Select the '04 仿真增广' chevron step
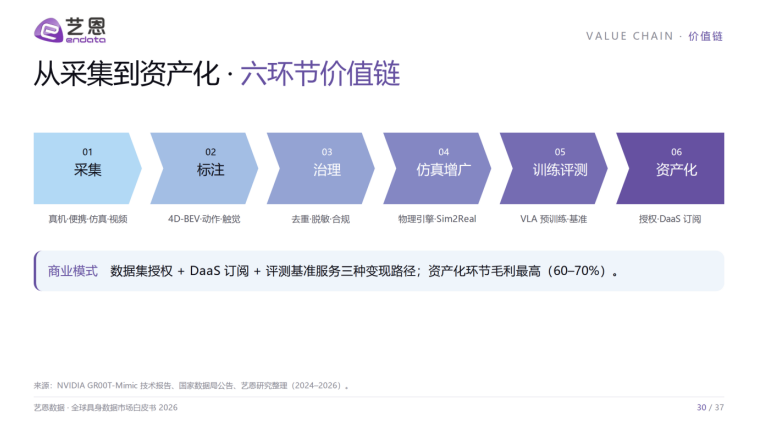 coord(437,168)
